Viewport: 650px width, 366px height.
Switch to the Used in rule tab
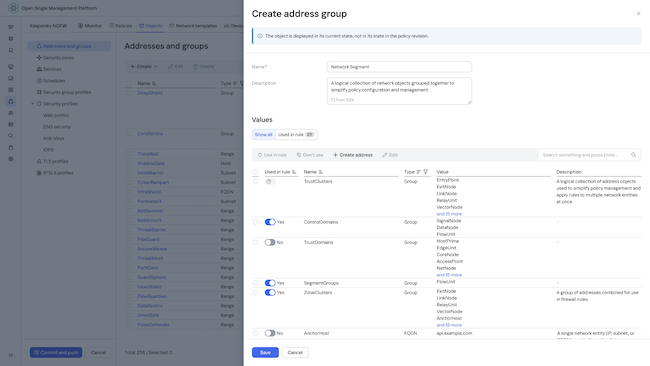[296, 135]
